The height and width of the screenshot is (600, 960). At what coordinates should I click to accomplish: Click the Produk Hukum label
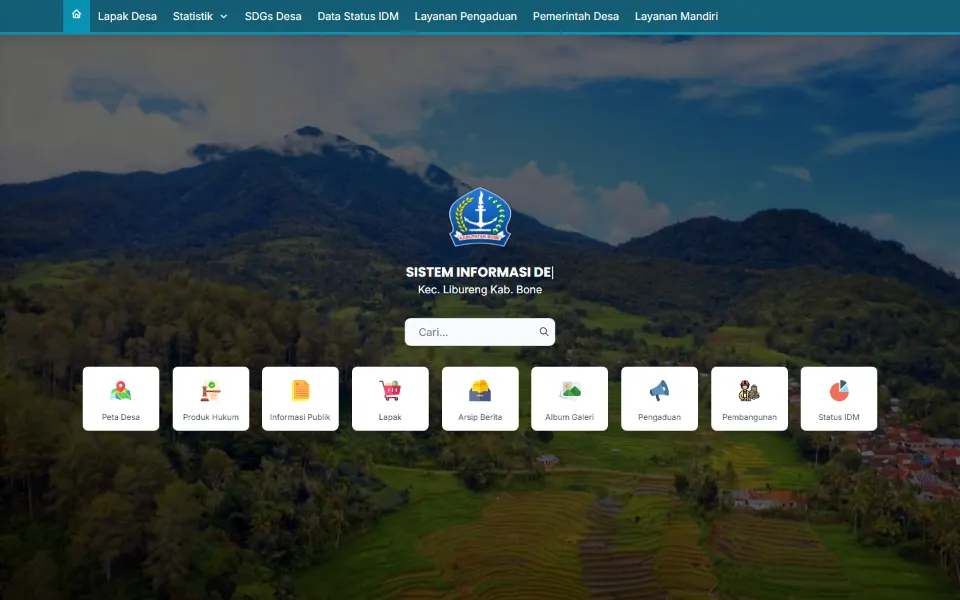[211, 417]
